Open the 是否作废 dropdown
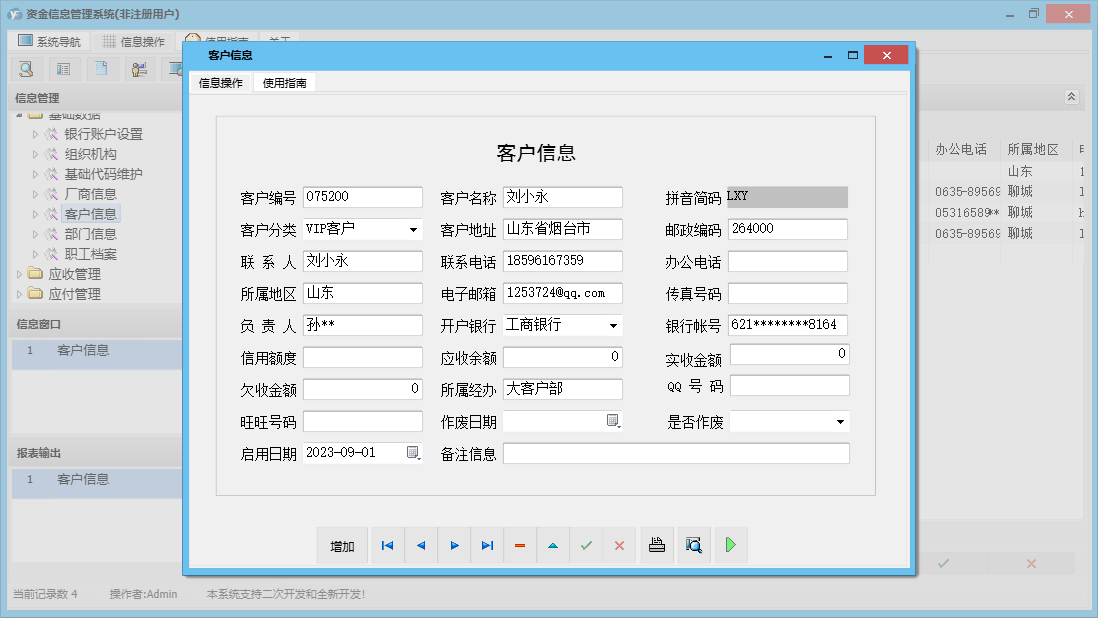1098x618 pixels. (839, 422)
